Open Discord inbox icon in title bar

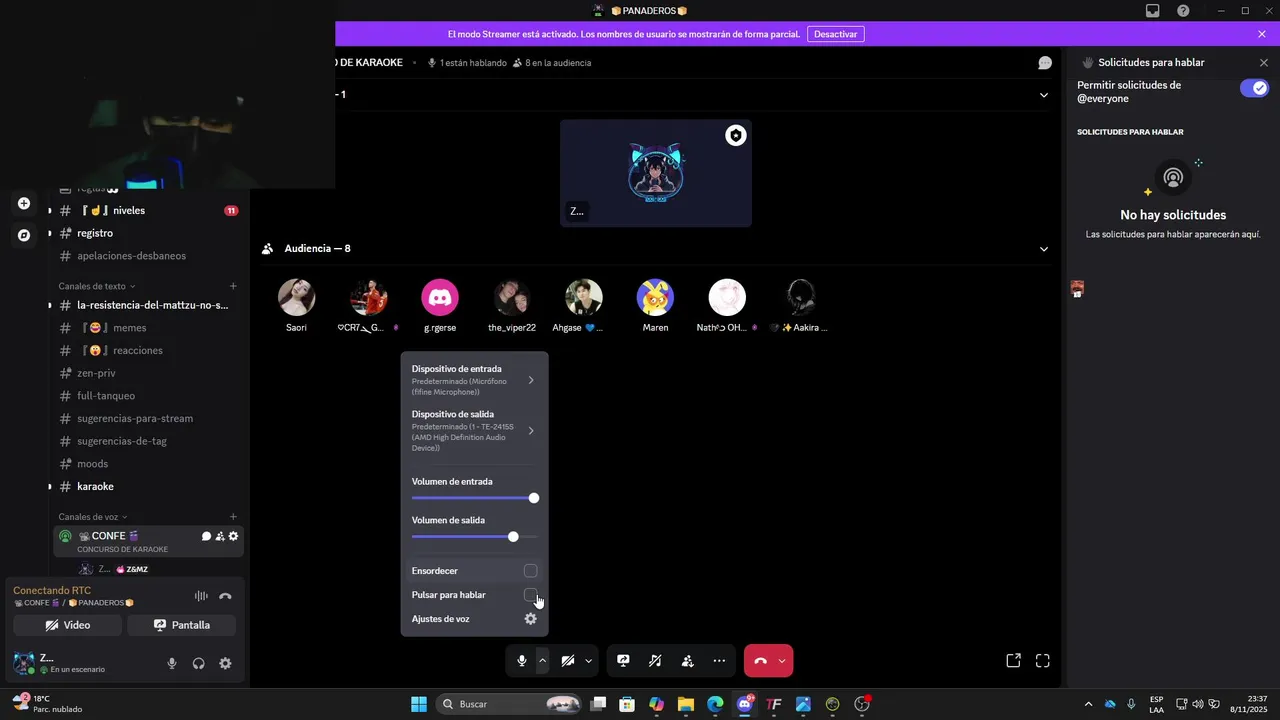[x=1153, y=11]
